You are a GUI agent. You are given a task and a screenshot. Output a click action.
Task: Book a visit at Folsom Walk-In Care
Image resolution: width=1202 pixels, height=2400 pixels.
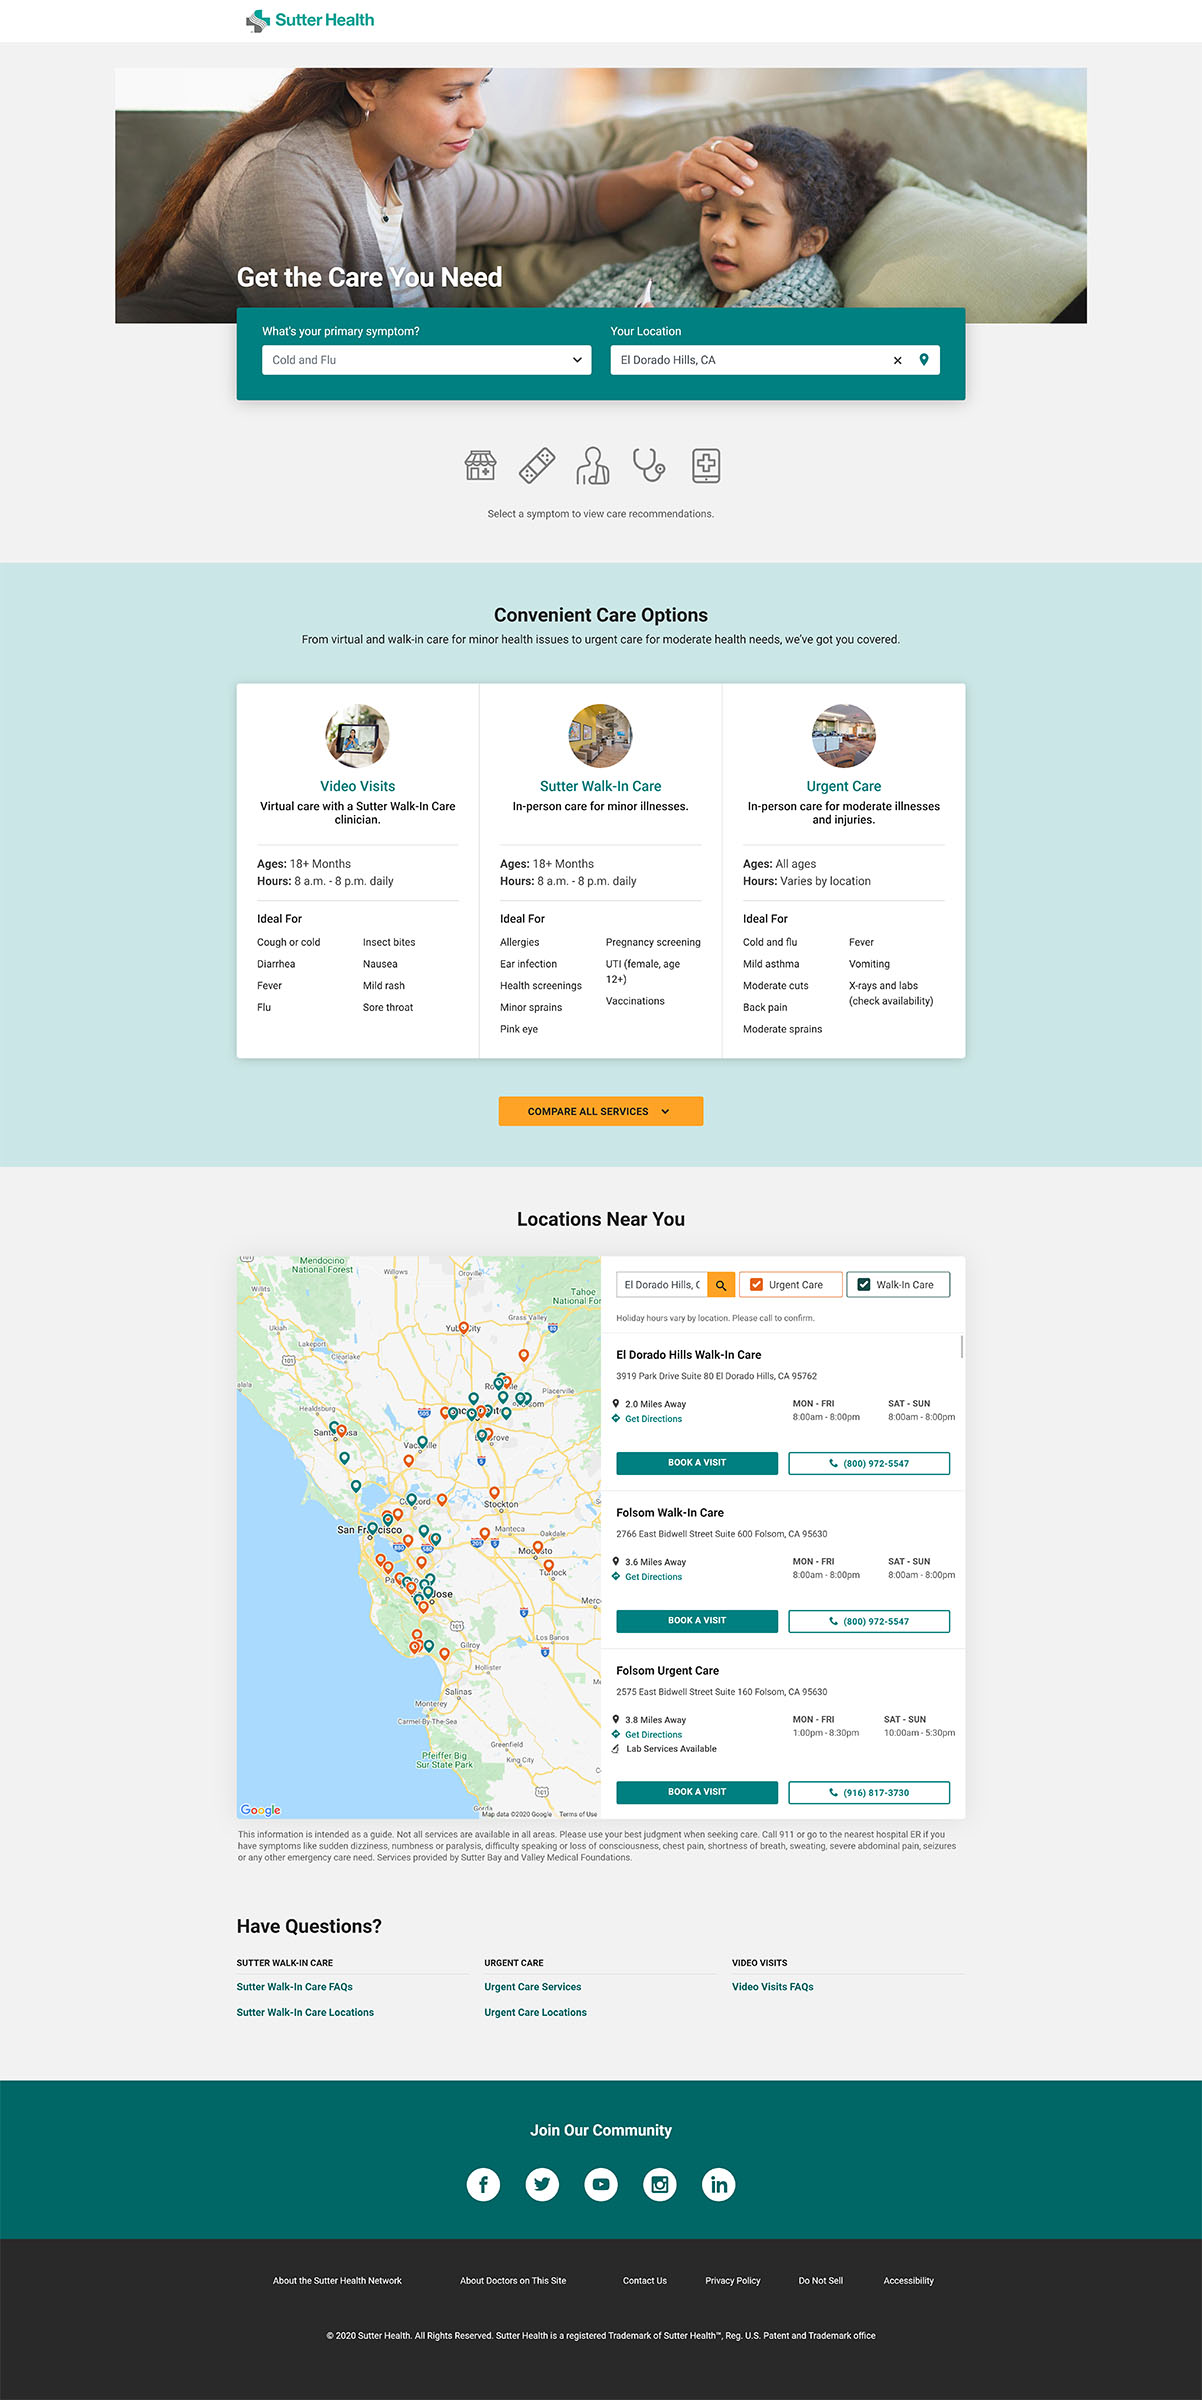697,1621
